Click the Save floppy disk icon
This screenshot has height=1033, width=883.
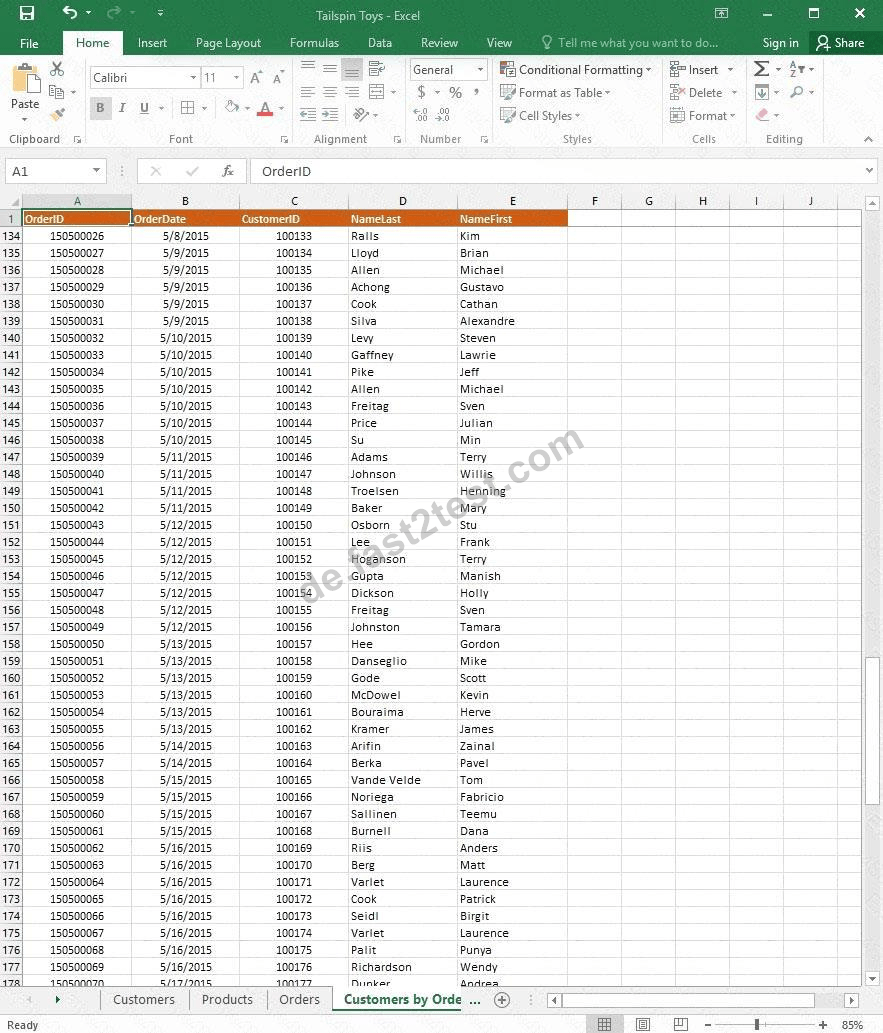[x=27, y=13]
